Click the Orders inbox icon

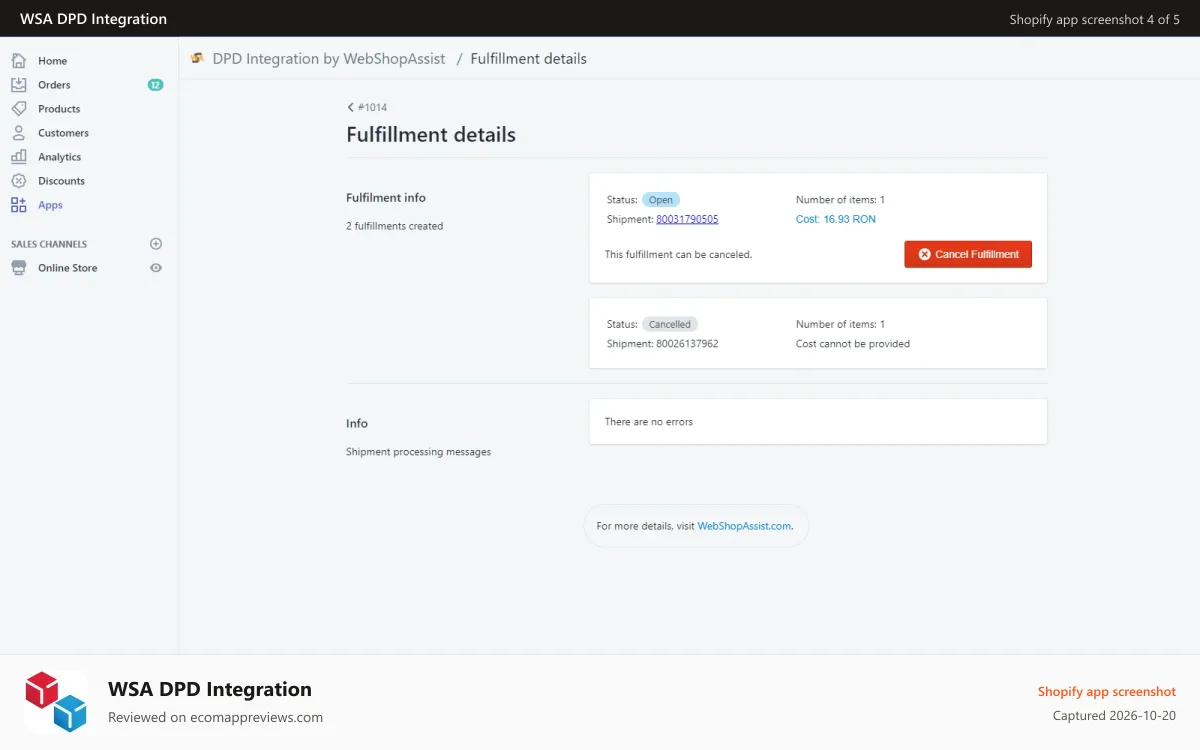(18, 85)
